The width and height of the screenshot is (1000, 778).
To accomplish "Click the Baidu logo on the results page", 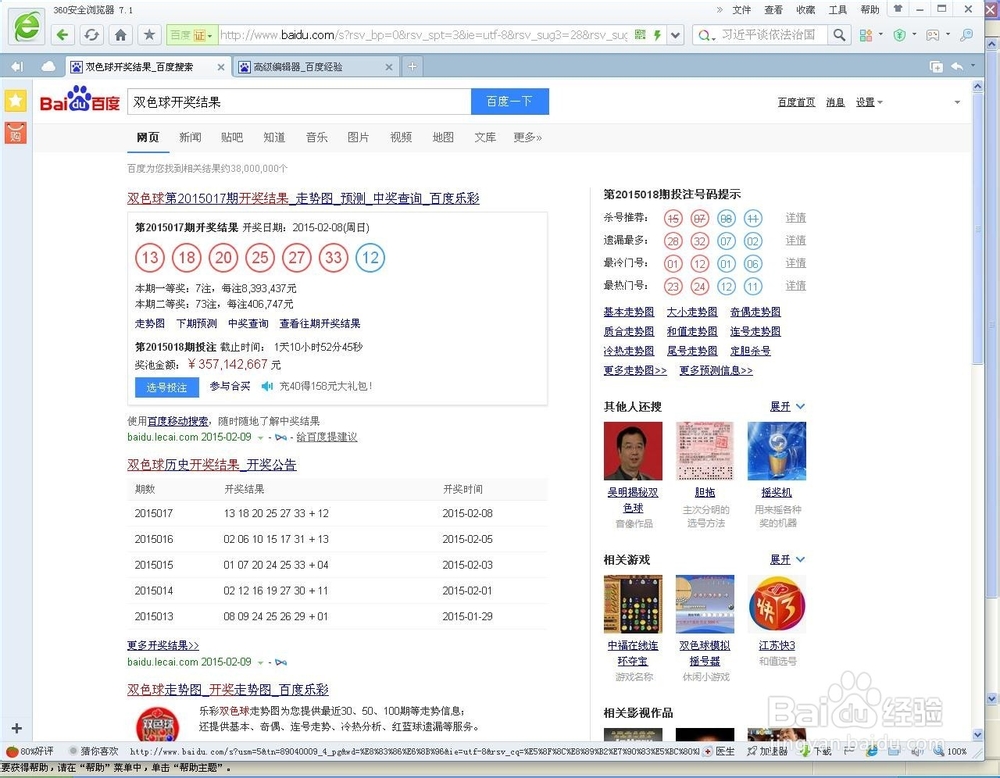I will [79, 100].
